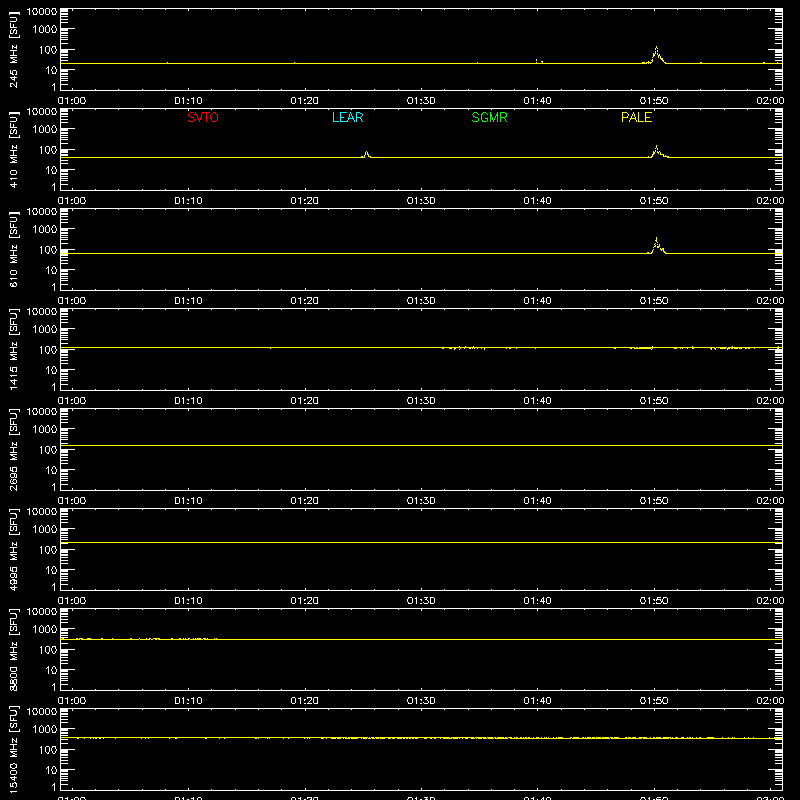The width and height of the screenshot is (800, 800).
Task: Click the flat trace in the 4995 MHz plot
Action: click(x=421, y=542)
